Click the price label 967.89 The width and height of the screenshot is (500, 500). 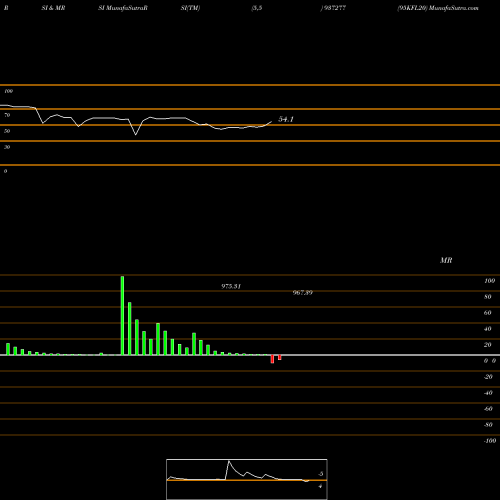click(x=303, y=293)
